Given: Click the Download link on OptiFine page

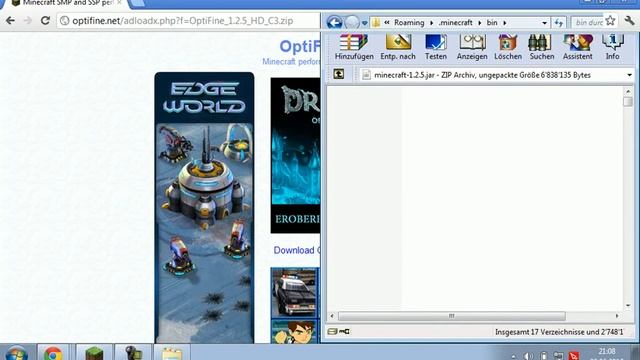Looking at the screenshot, I should pos(297,250).
